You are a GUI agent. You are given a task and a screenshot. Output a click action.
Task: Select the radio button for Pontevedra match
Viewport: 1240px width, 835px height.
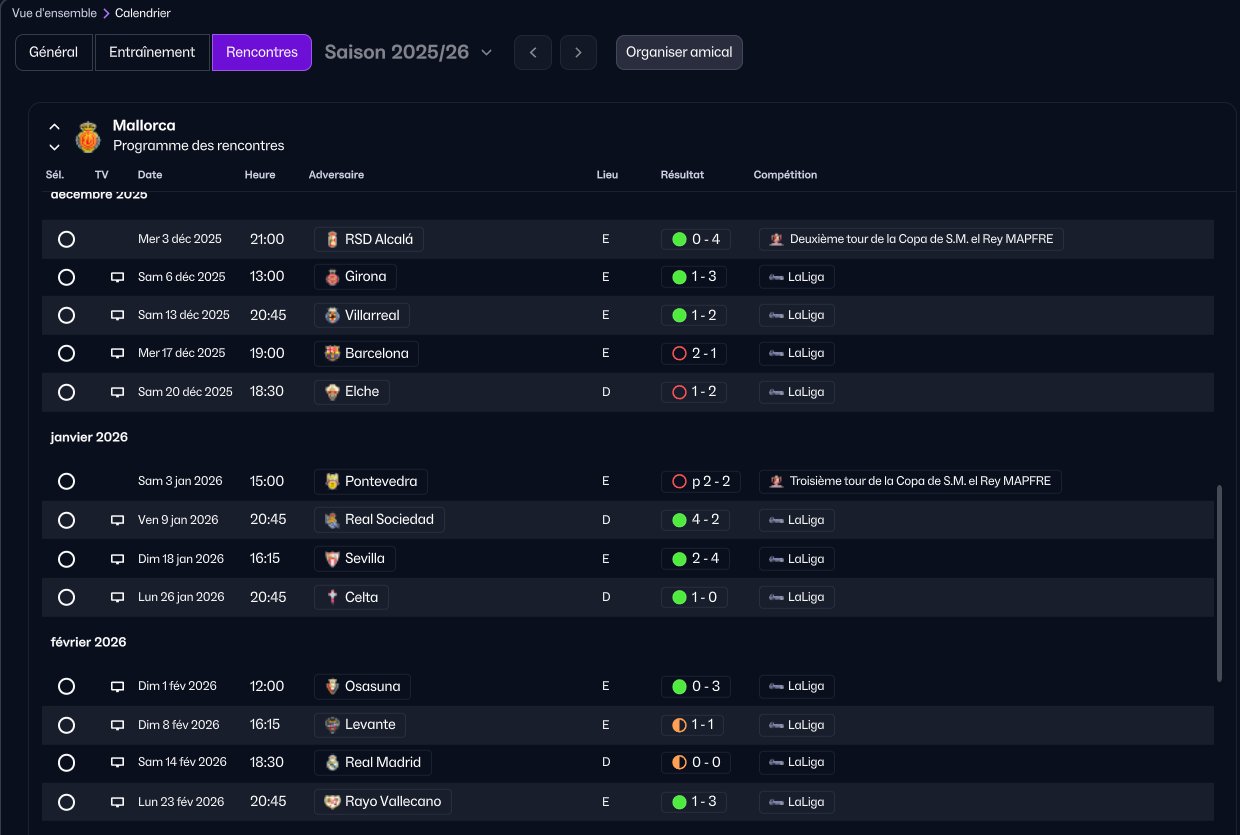pyautogui.click(x=66, y=481)
